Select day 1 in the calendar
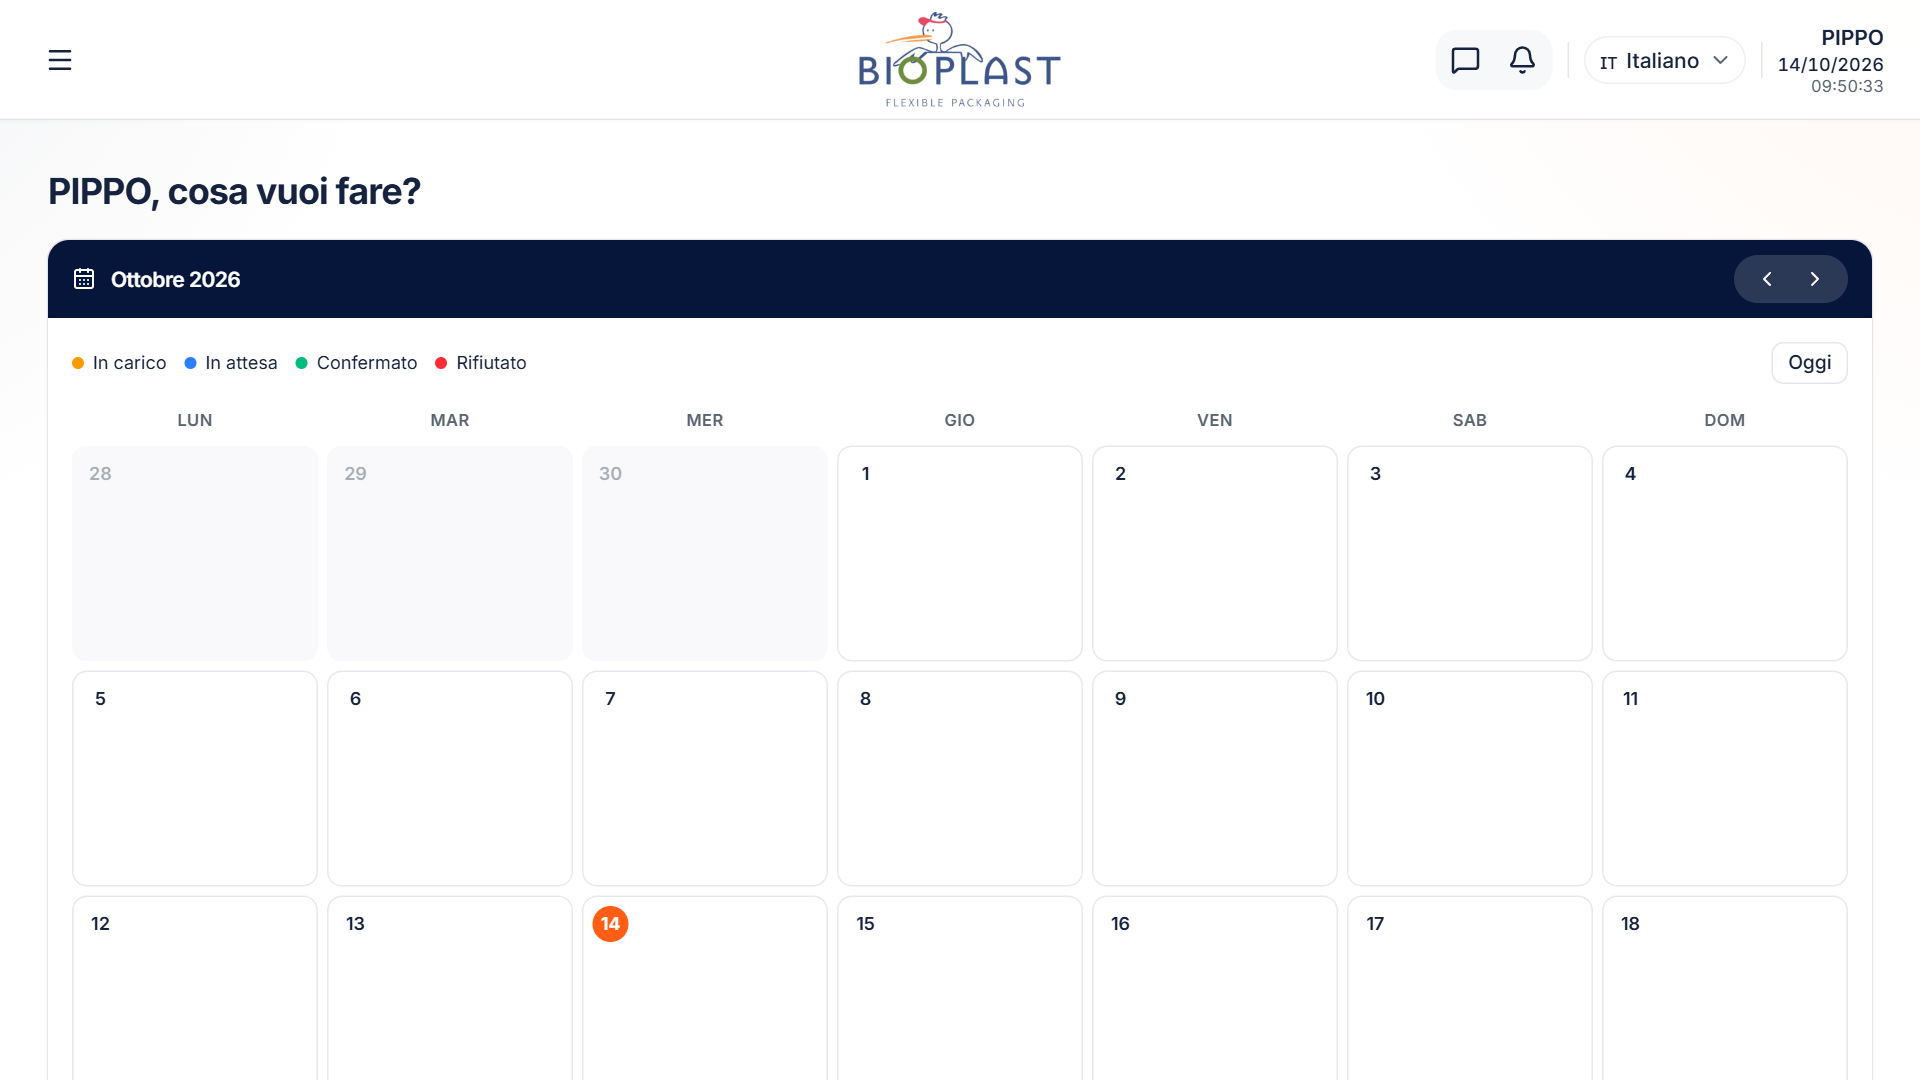The height and width of the screenshot is (1080, 1920). point(960,553)
